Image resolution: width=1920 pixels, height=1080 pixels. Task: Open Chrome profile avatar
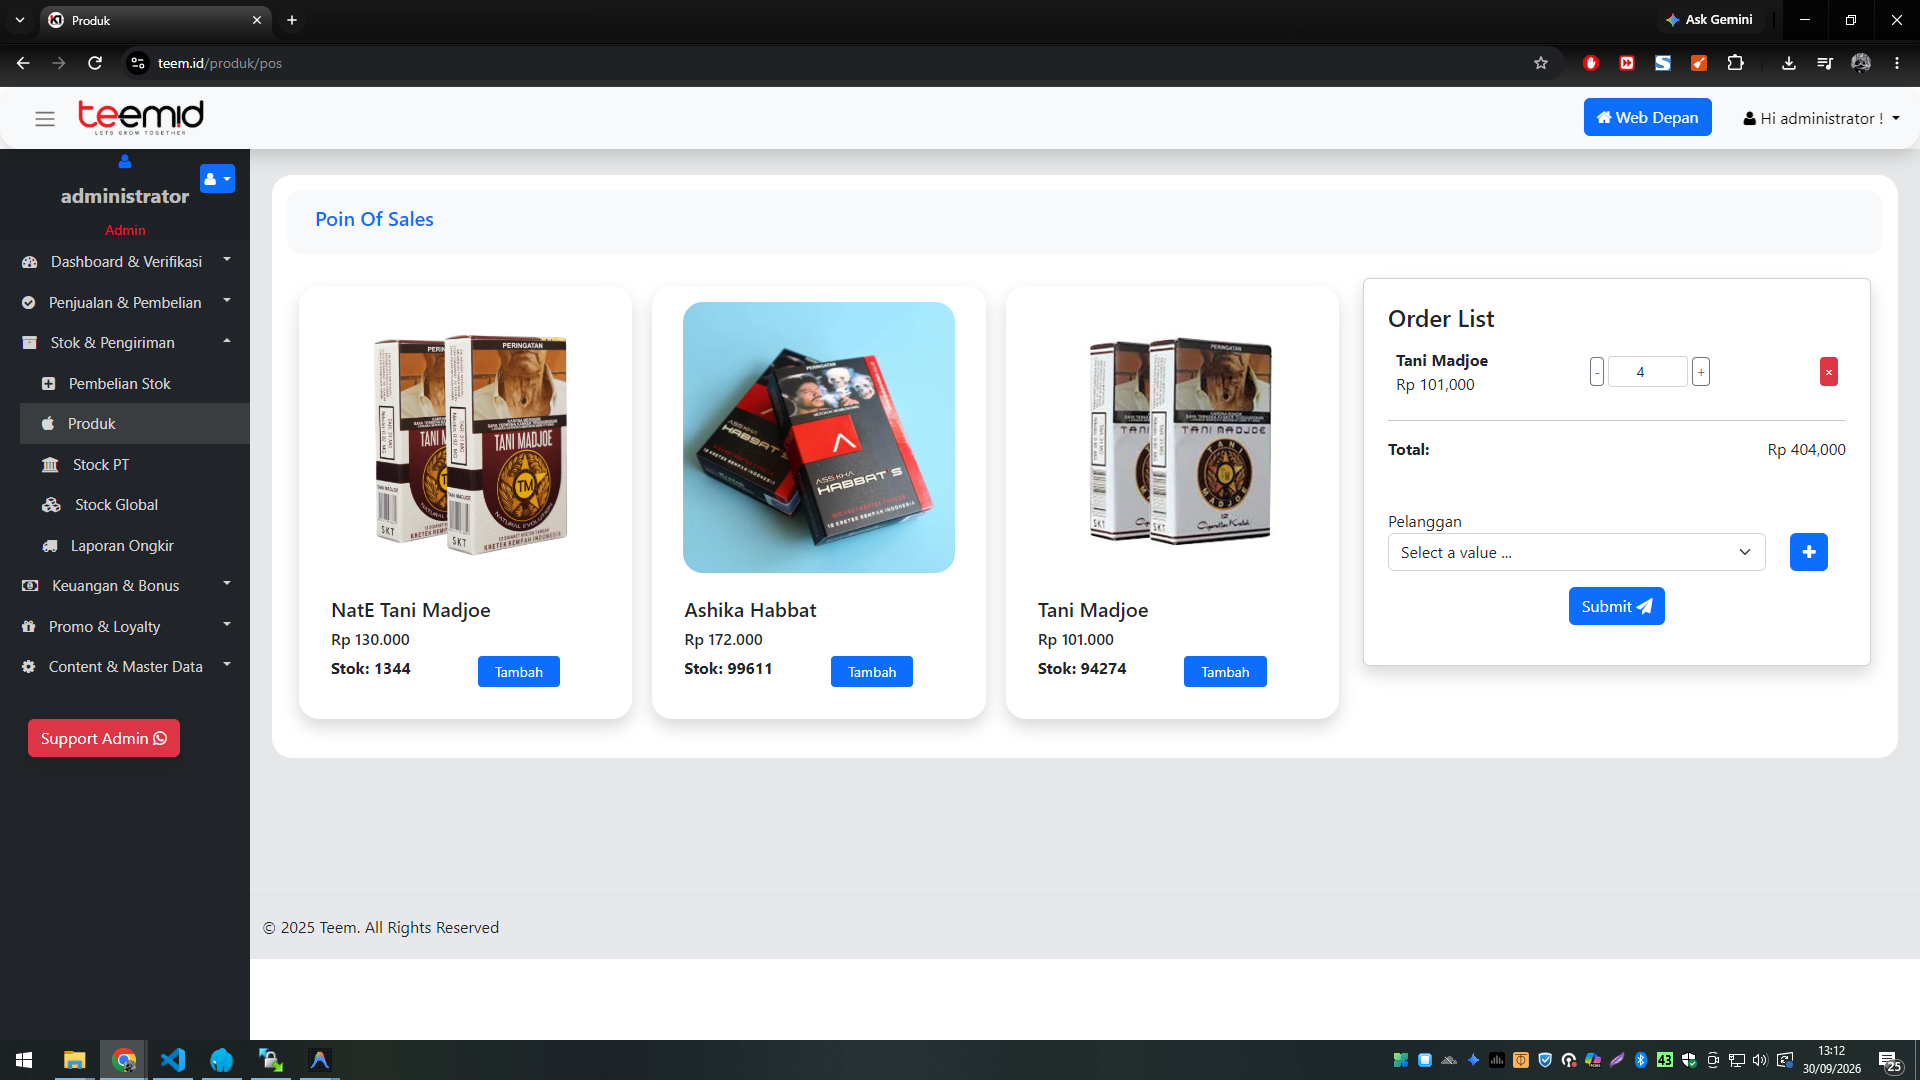1860,63
